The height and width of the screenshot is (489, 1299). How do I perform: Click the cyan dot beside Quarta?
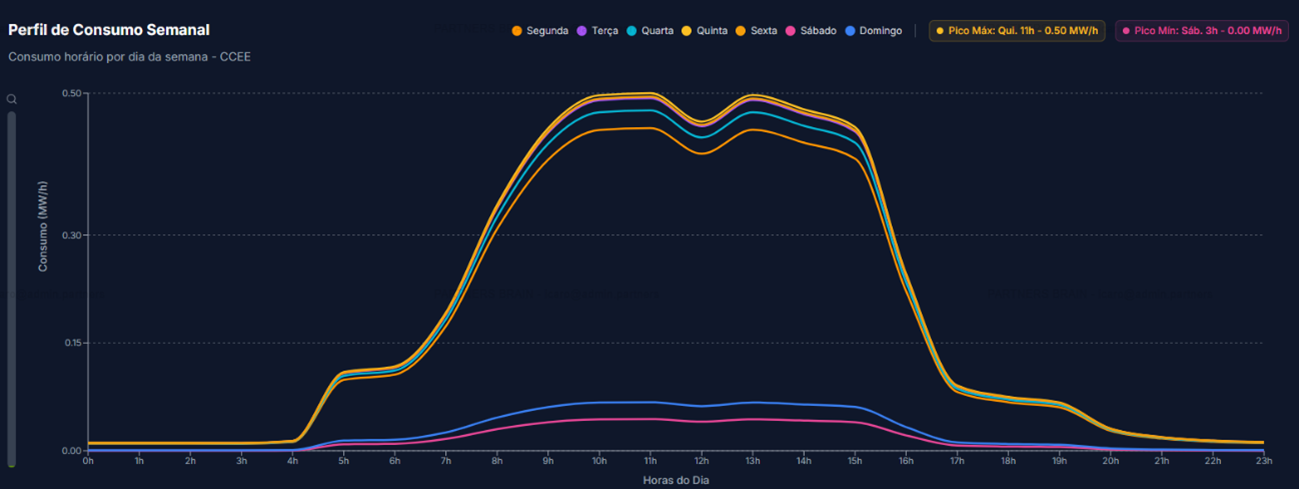[632, 31]
